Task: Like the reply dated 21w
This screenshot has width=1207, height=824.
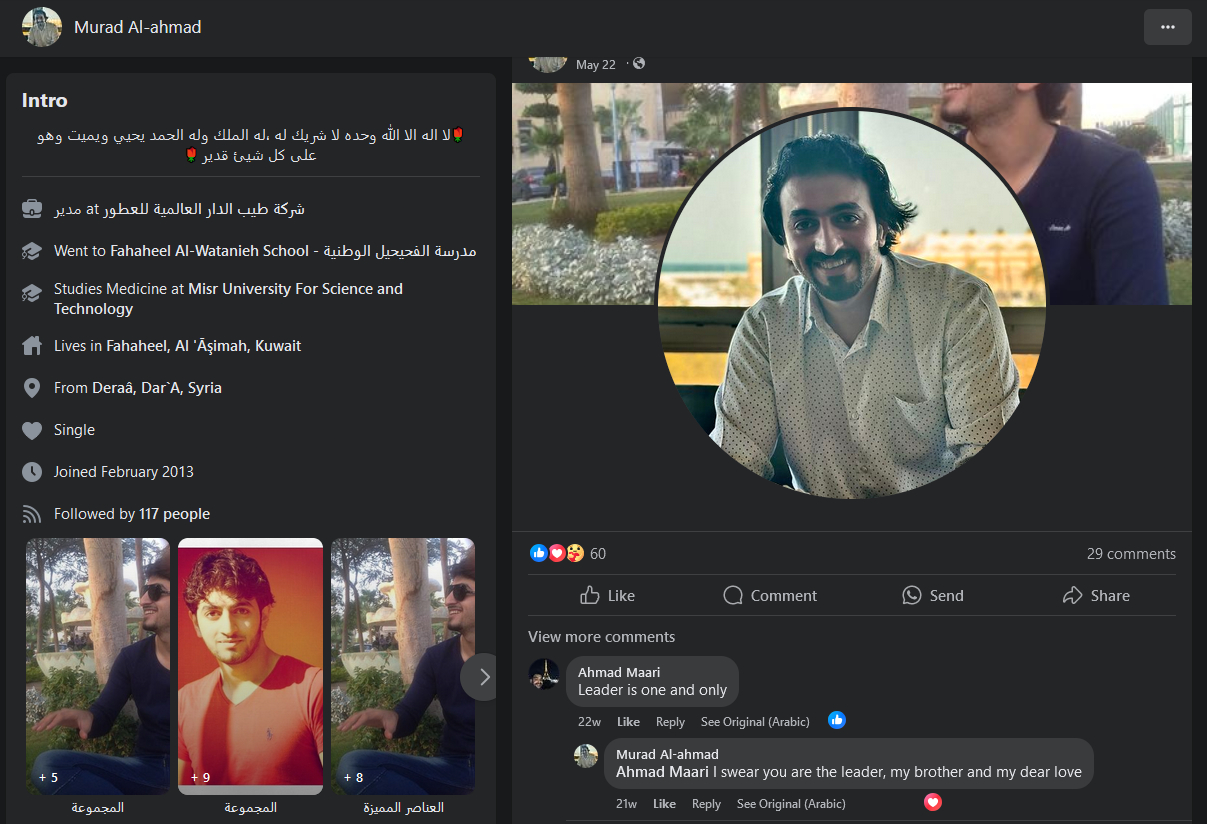Action: click(664, 804)
